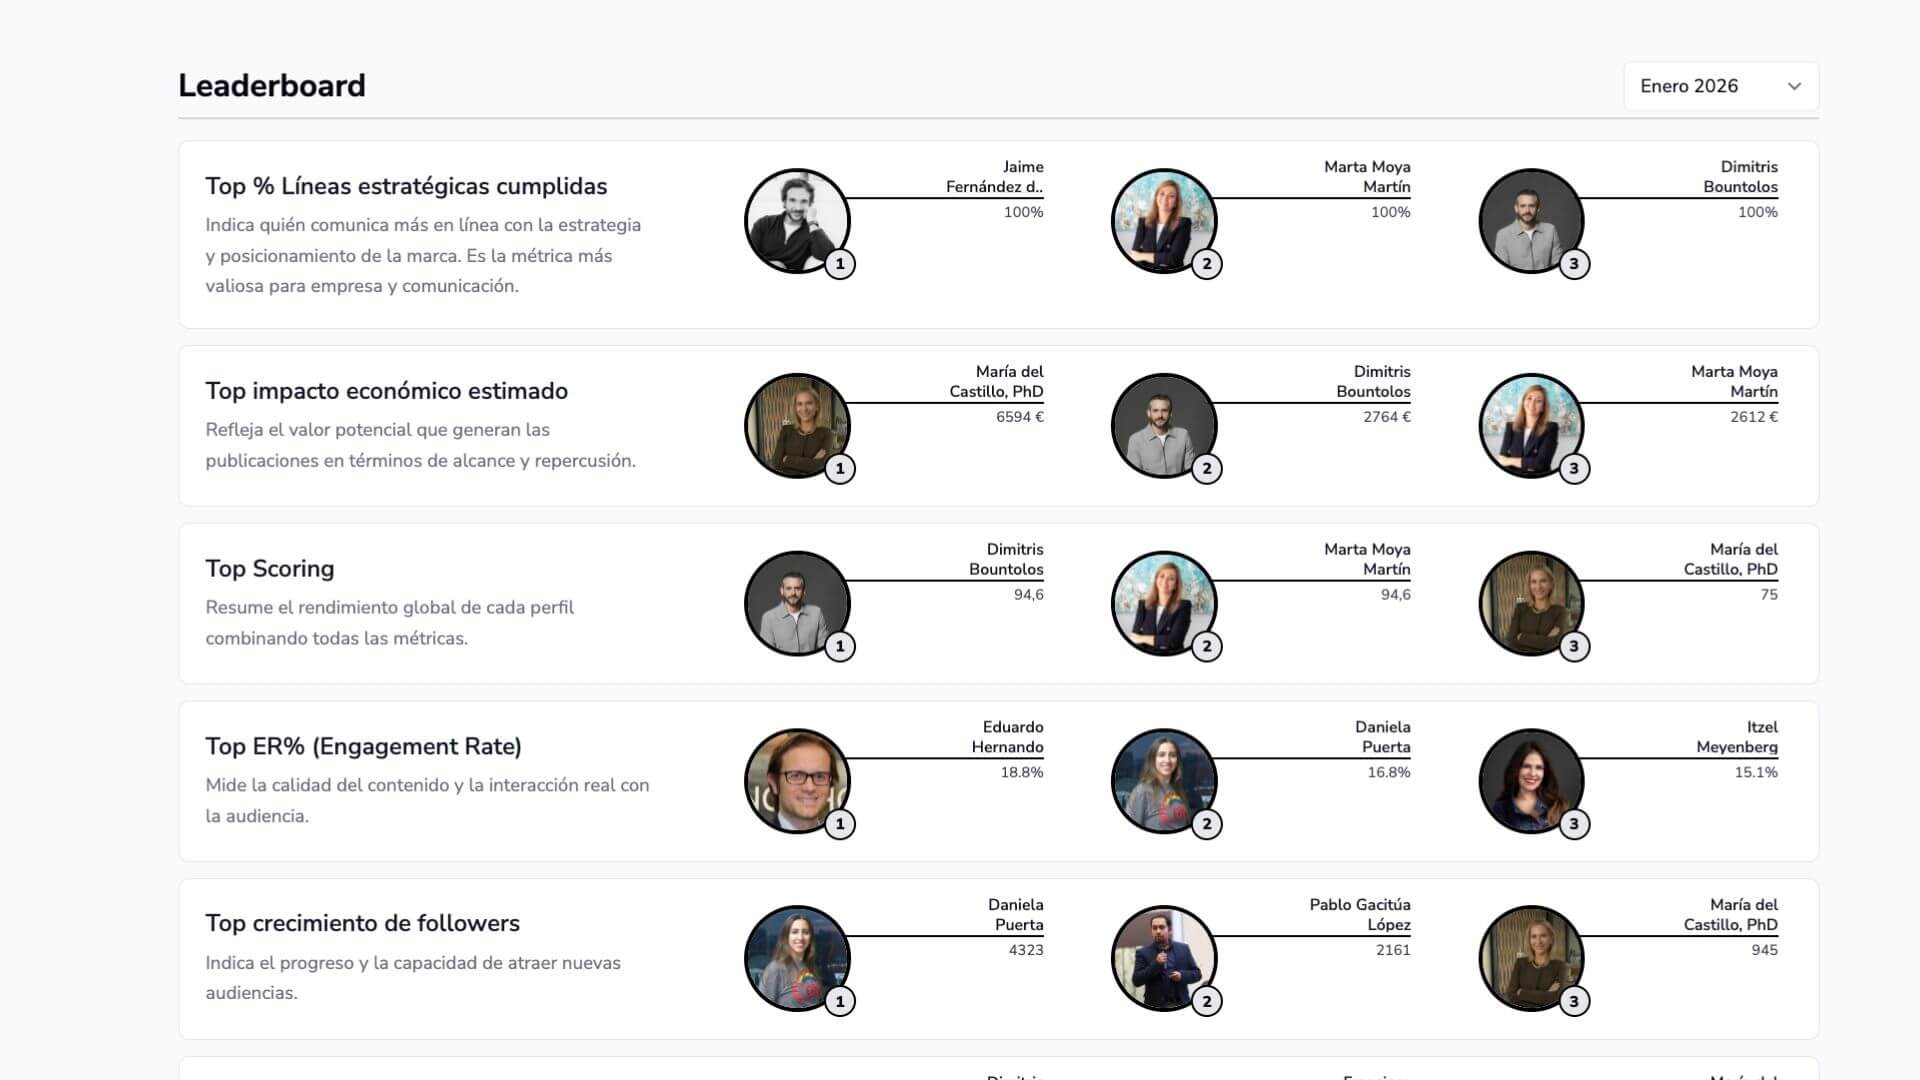Click Dimitris Bountolos avatar in Top Scoring row

click(796, 603)
